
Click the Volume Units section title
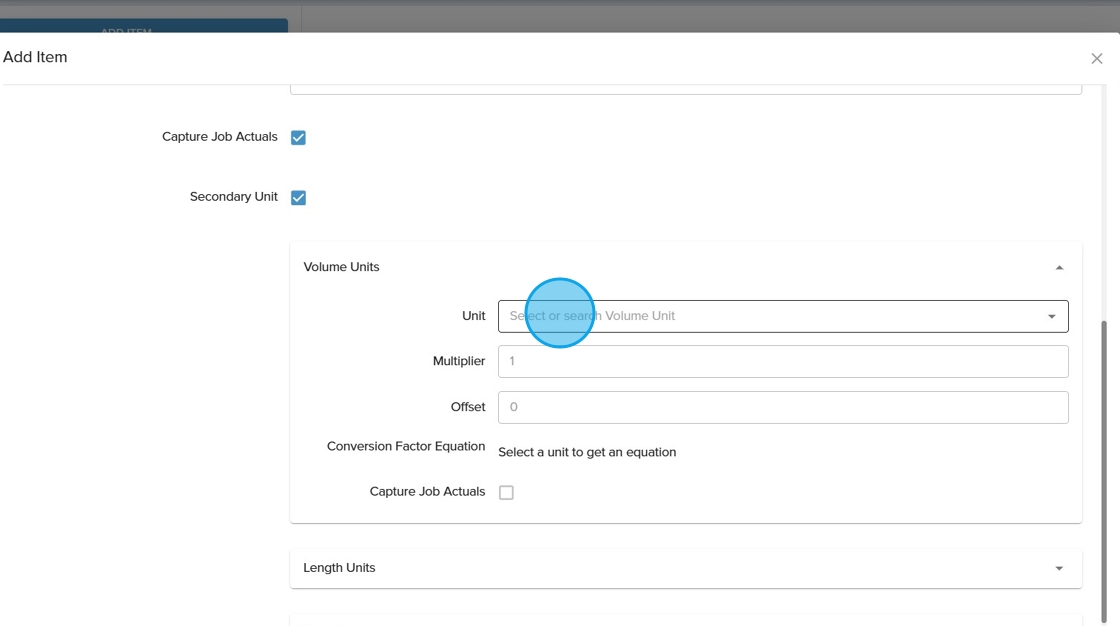[341, 267]
